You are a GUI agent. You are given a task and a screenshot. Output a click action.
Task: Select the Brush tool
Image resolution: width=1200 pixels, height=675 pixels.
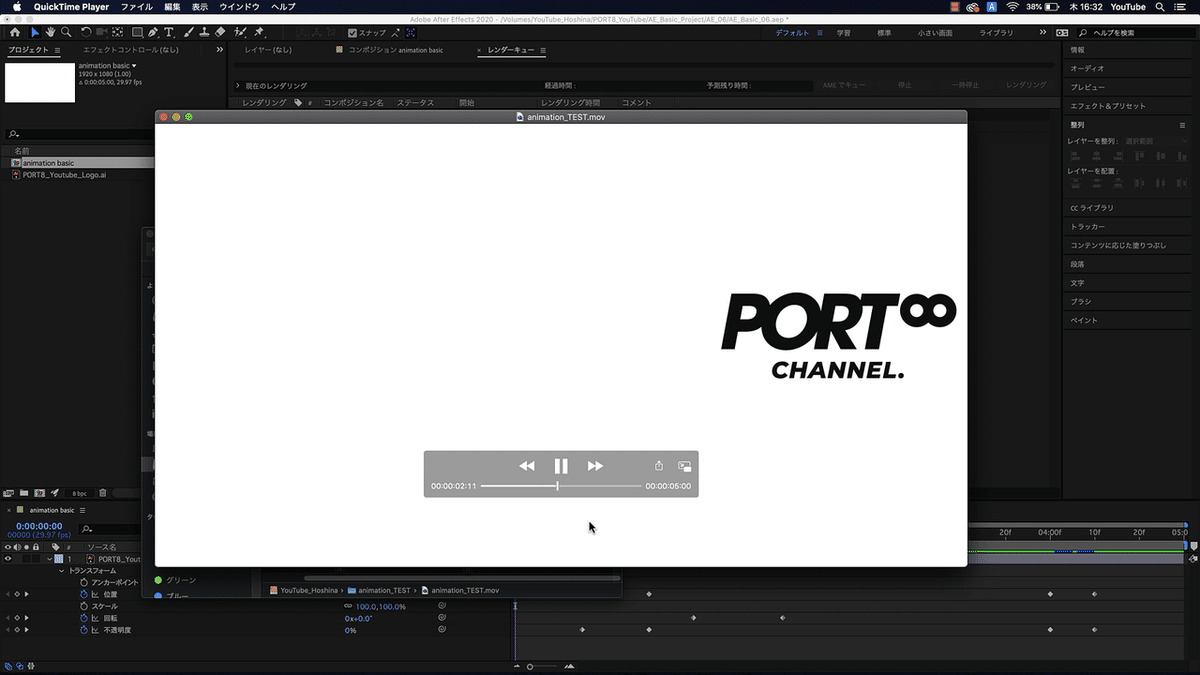coord(189,32)
